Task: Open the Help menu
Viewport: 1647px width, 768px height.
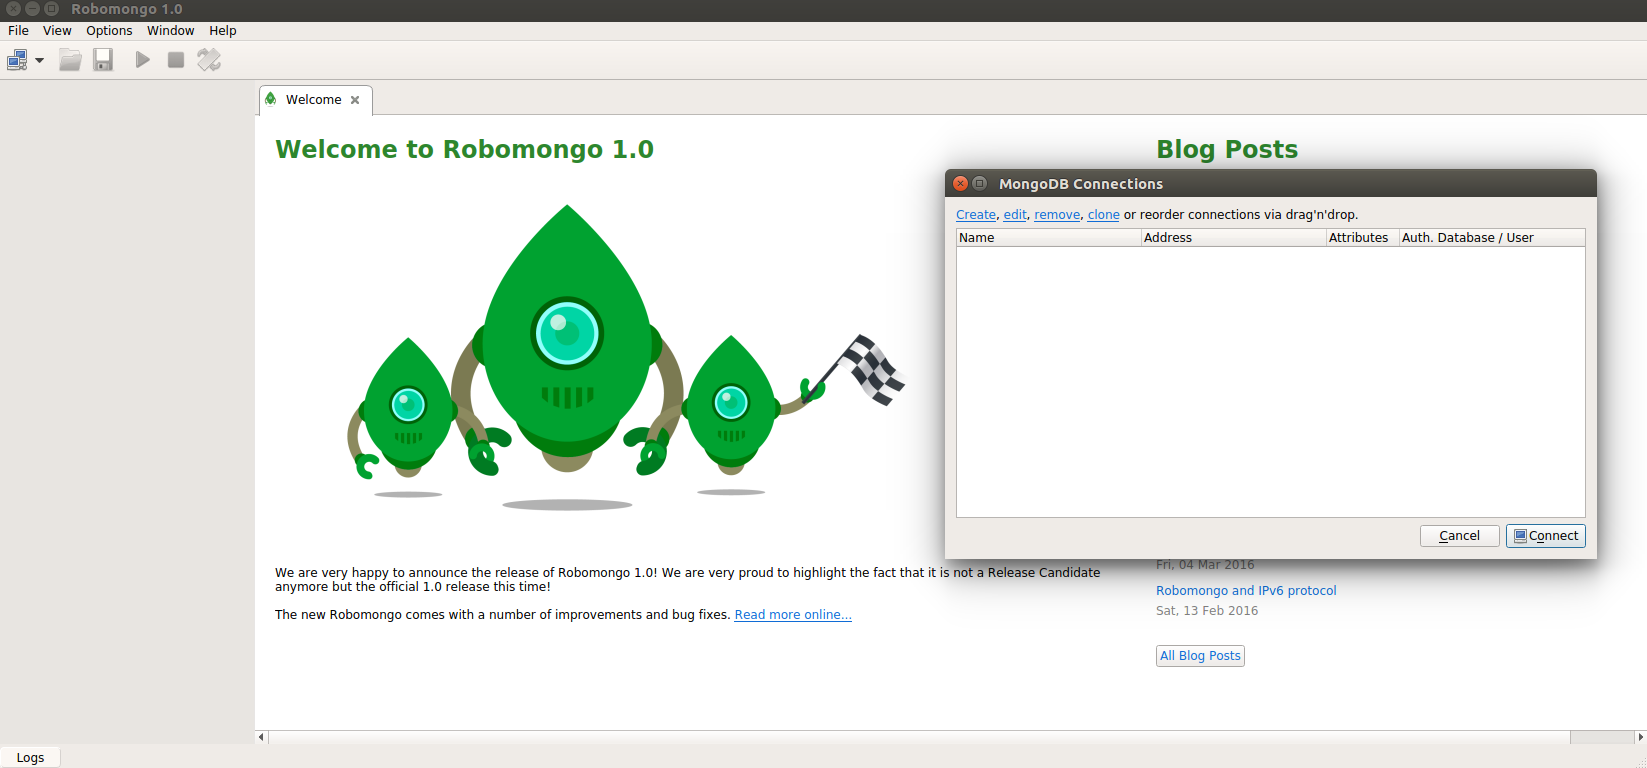Action: pyautogui.click(x=223, y=31)
